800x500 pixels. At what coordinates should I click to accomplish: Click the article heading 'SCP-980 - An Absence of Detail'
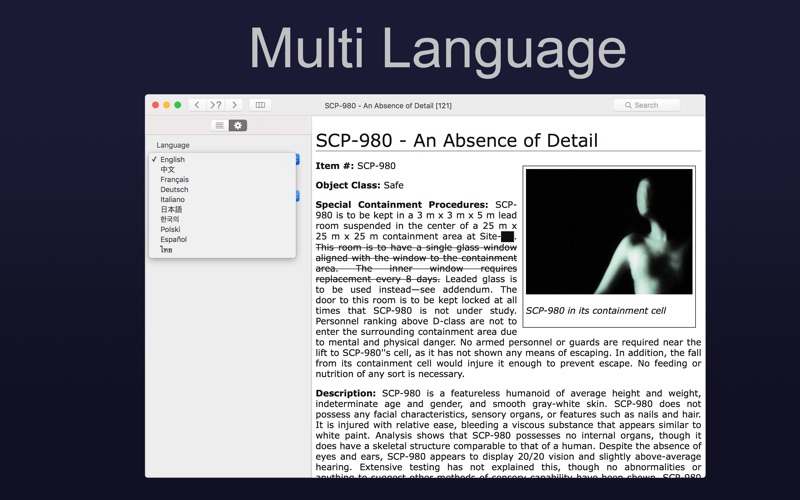pos(457,140)
